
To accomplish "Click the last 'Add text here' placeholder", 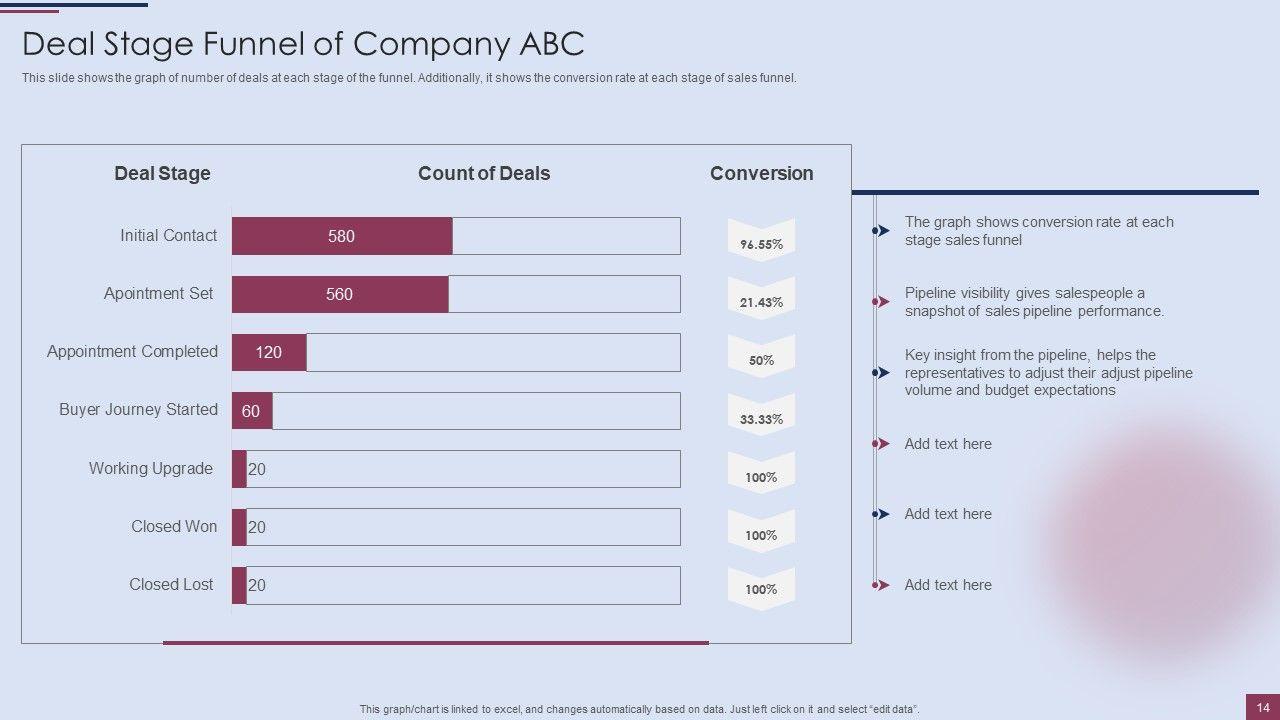I will coord(948,585).
